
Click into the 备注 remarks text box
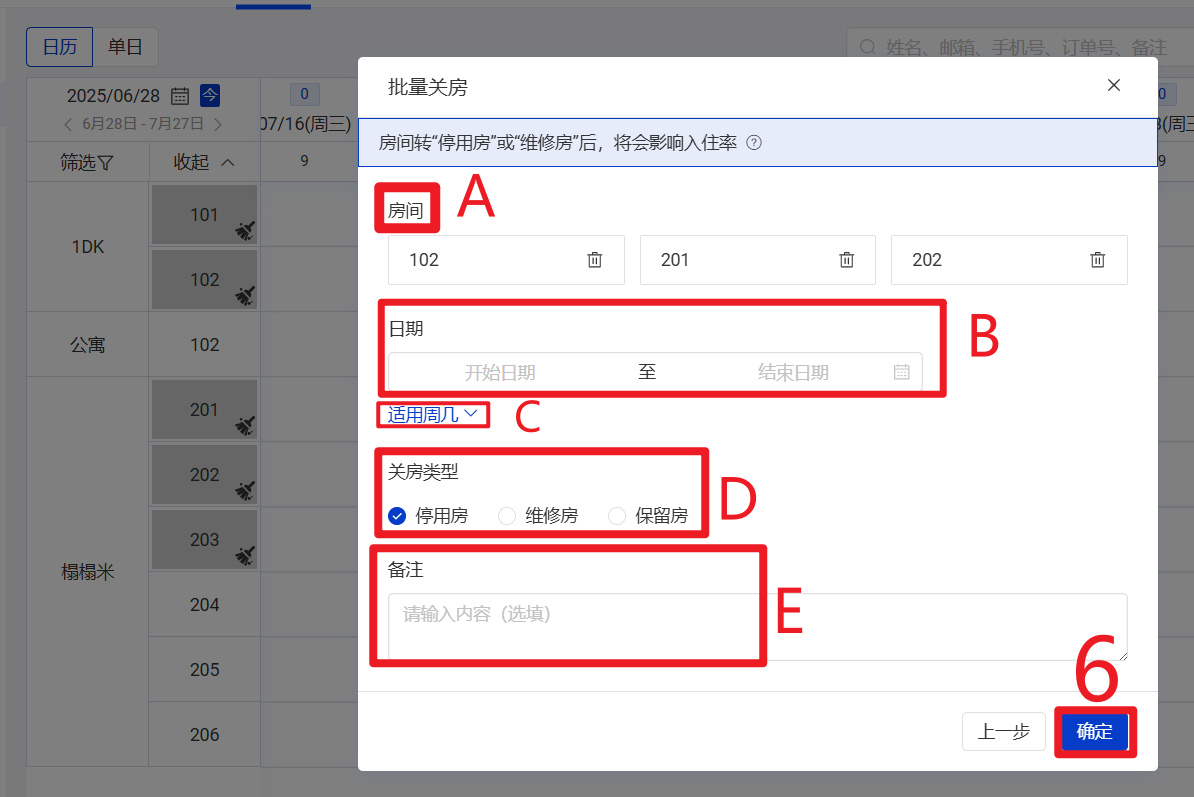point(757,625)
